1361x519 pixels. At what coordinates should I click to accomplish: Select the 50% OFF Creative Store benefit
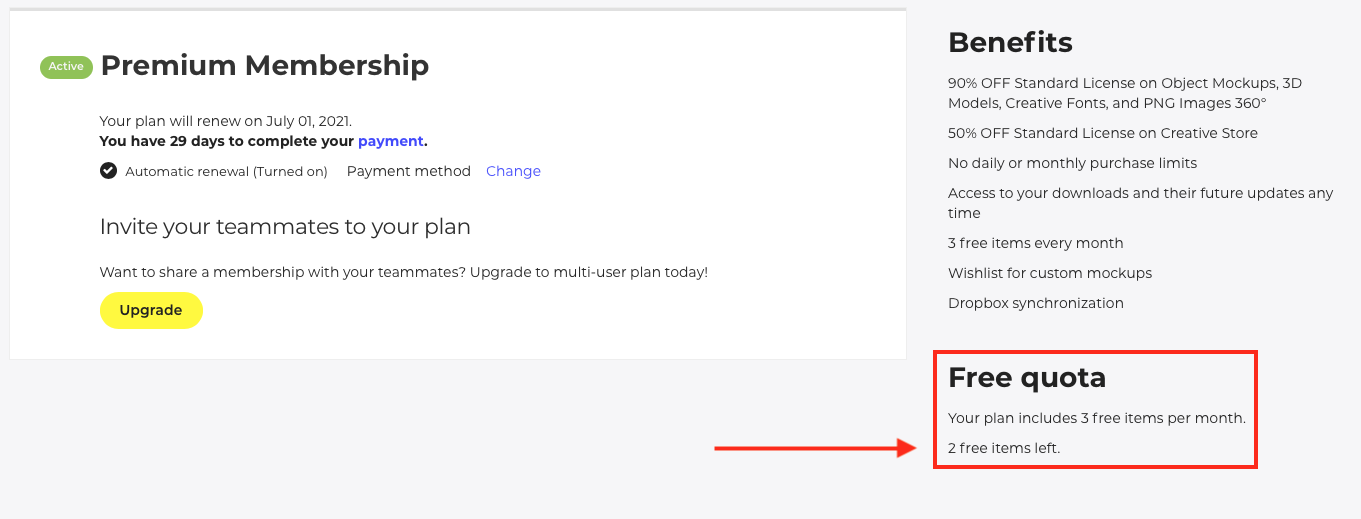1103,133
